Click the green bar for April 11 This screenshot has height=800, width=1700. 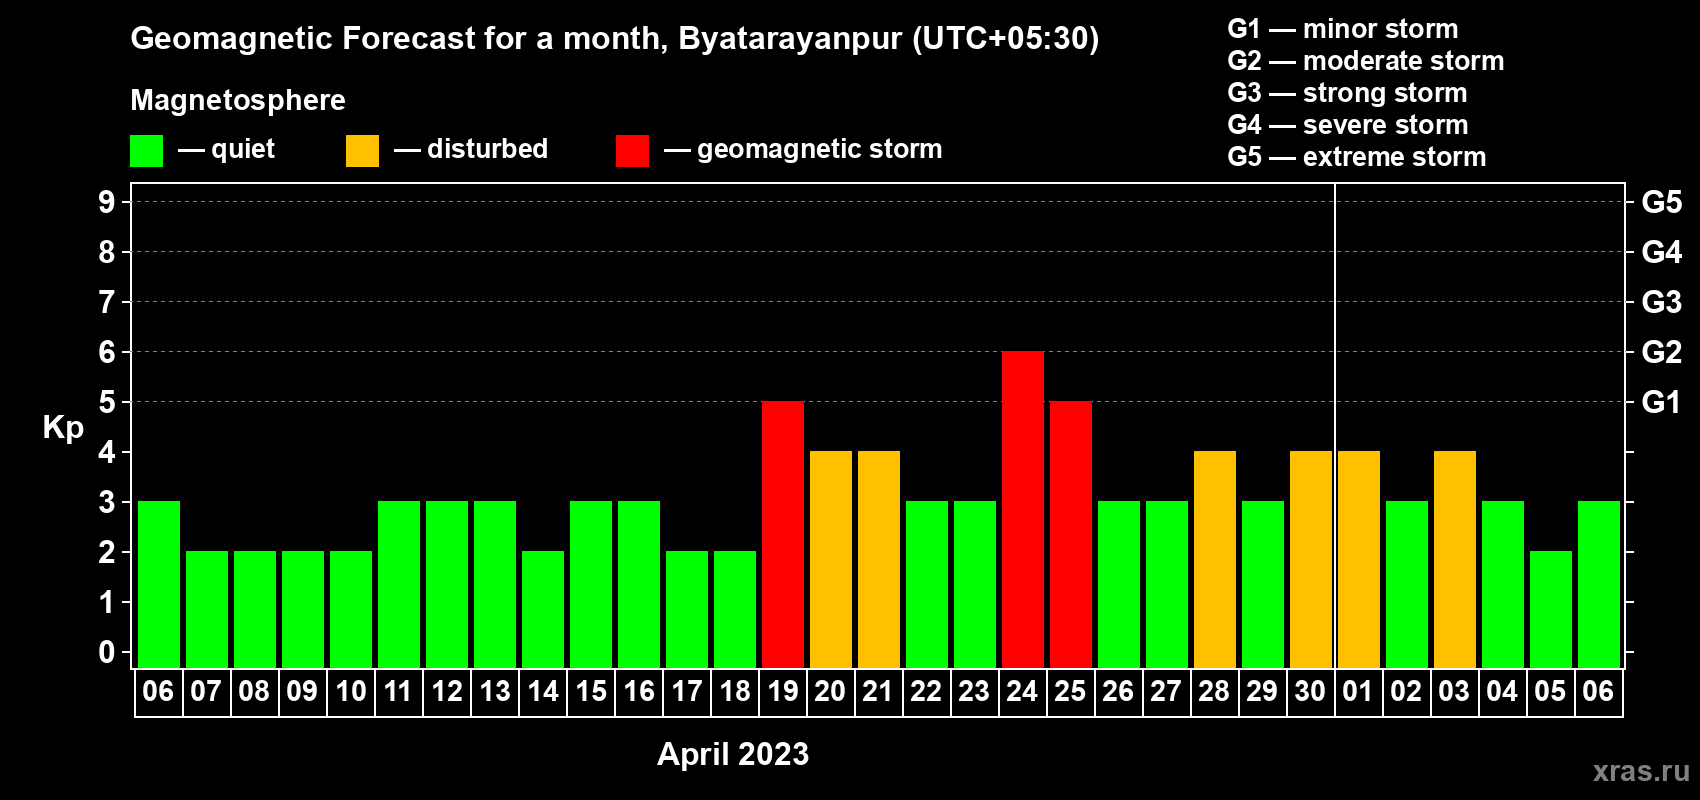(x=399, y=585)
